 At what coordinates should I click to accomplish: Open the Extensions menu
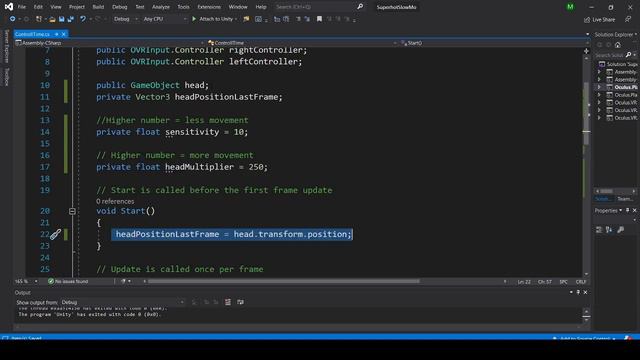pyautogui.click(x=209, y=7)
